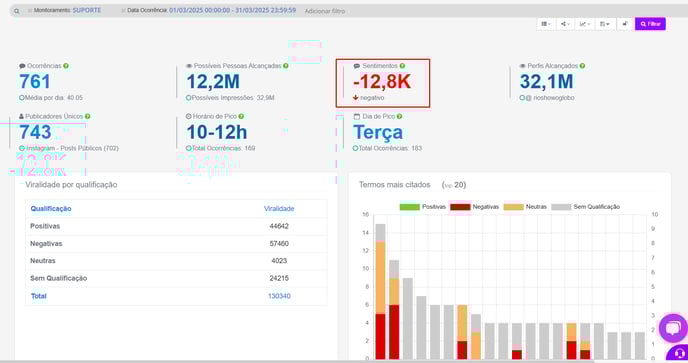Open help icon next to Sentimentos
The image size is (688, 363).
(402, 66)
